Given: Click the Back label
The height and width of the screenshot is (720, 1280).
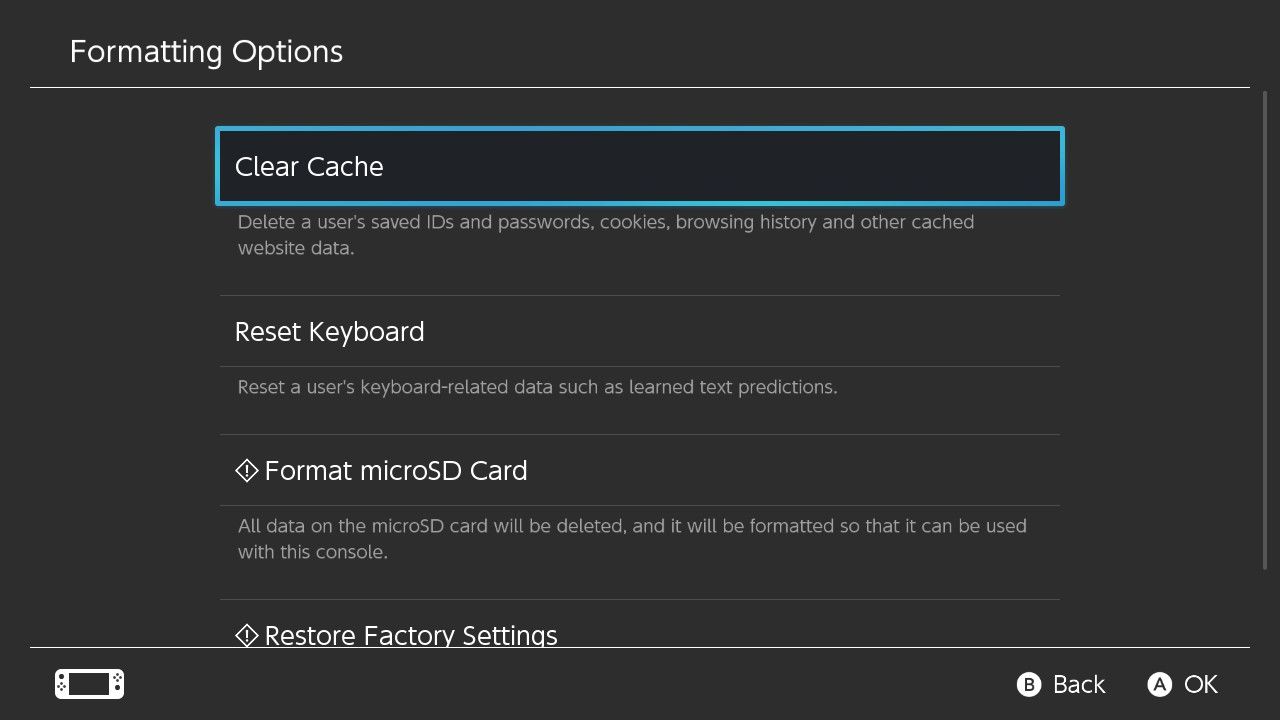Looking at the screenshot, I should pyautogui.click(x=1079, y=684).
